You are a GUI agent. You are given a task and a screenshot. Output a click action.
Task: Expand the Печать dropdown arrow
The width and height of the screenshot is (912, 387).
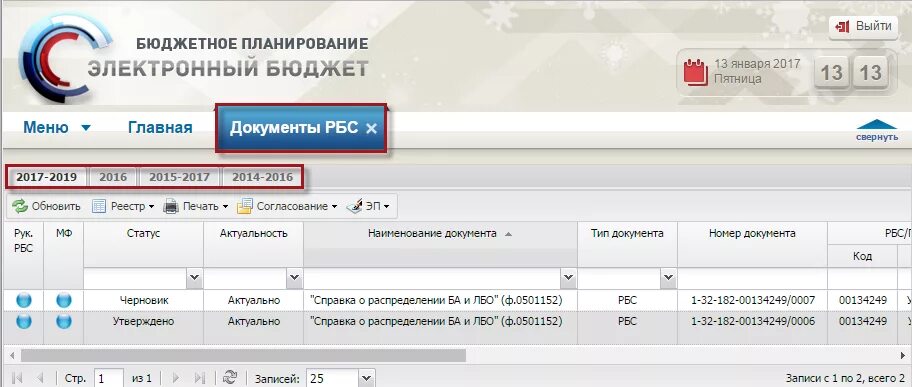225,207
